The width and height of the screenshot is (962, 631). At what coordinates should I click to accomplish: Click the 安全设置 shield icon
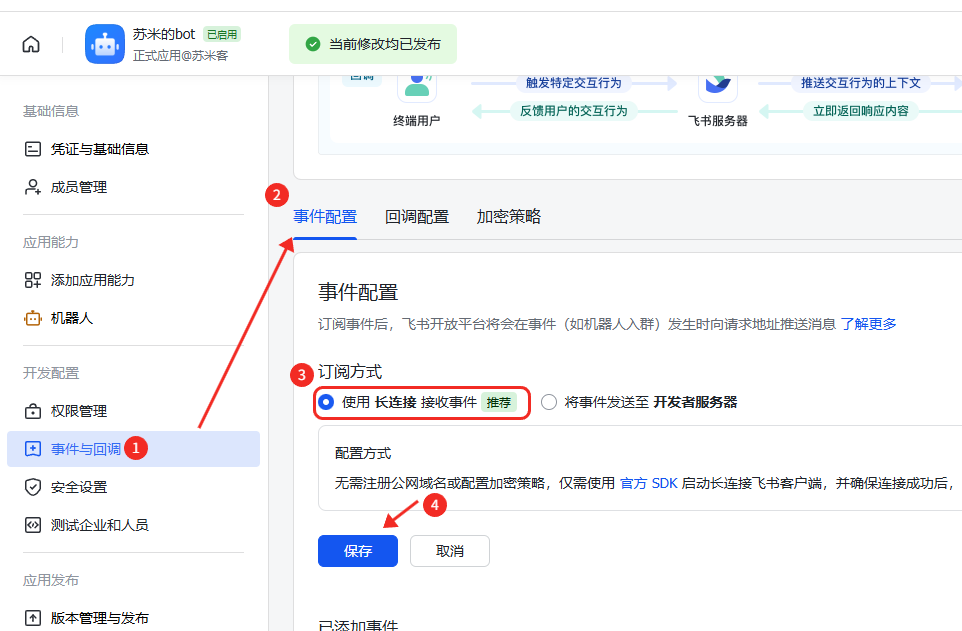(x=33, y=487)
